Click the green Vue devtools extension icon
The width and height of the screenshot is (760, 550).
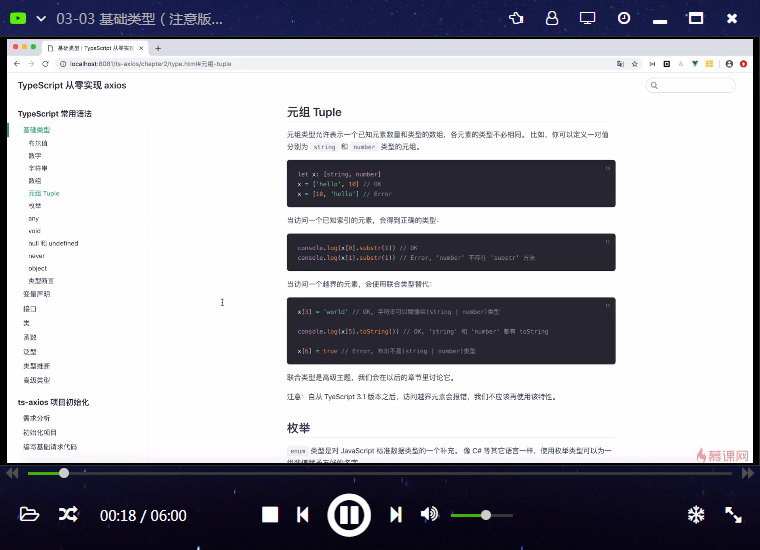695,63
